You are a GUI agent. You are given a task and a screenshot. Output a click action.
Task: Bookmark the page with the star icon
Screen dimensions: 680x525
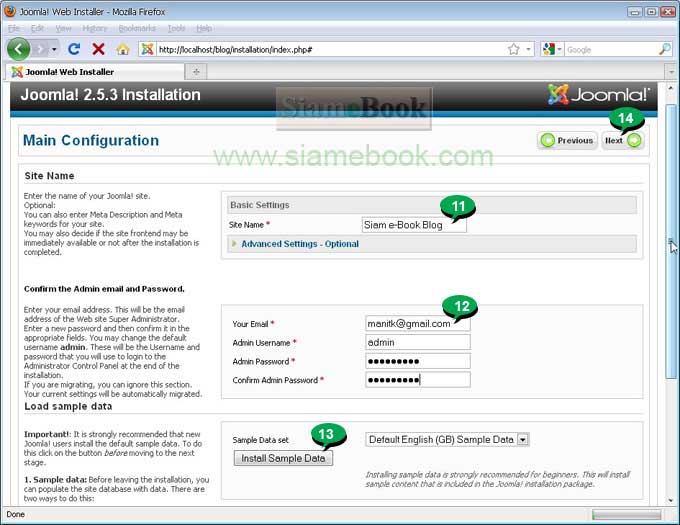tap(513, 49)
